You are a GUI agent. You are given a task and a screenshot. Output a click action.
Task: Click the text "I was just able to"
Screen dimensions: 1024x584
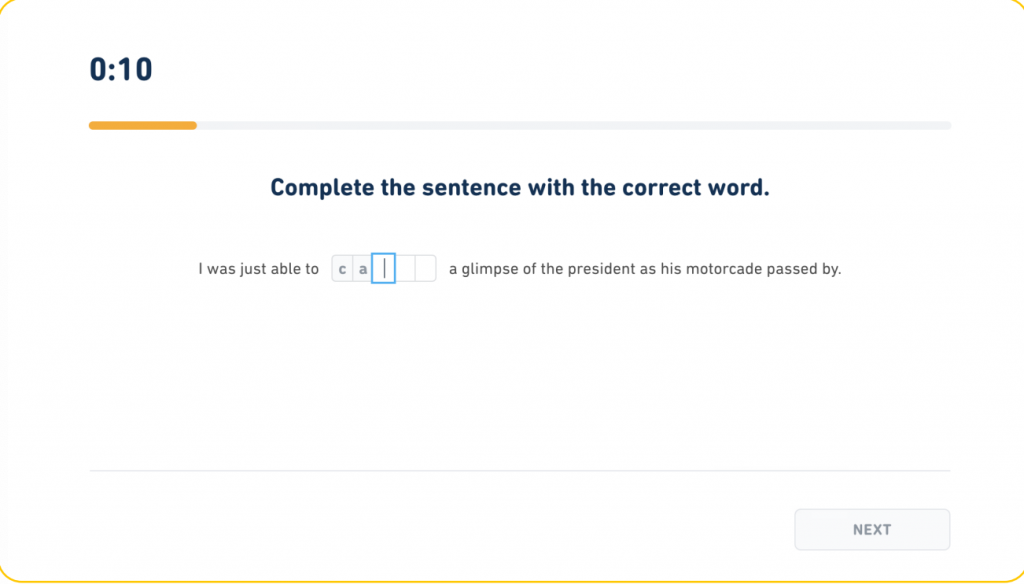coord(259,269)
